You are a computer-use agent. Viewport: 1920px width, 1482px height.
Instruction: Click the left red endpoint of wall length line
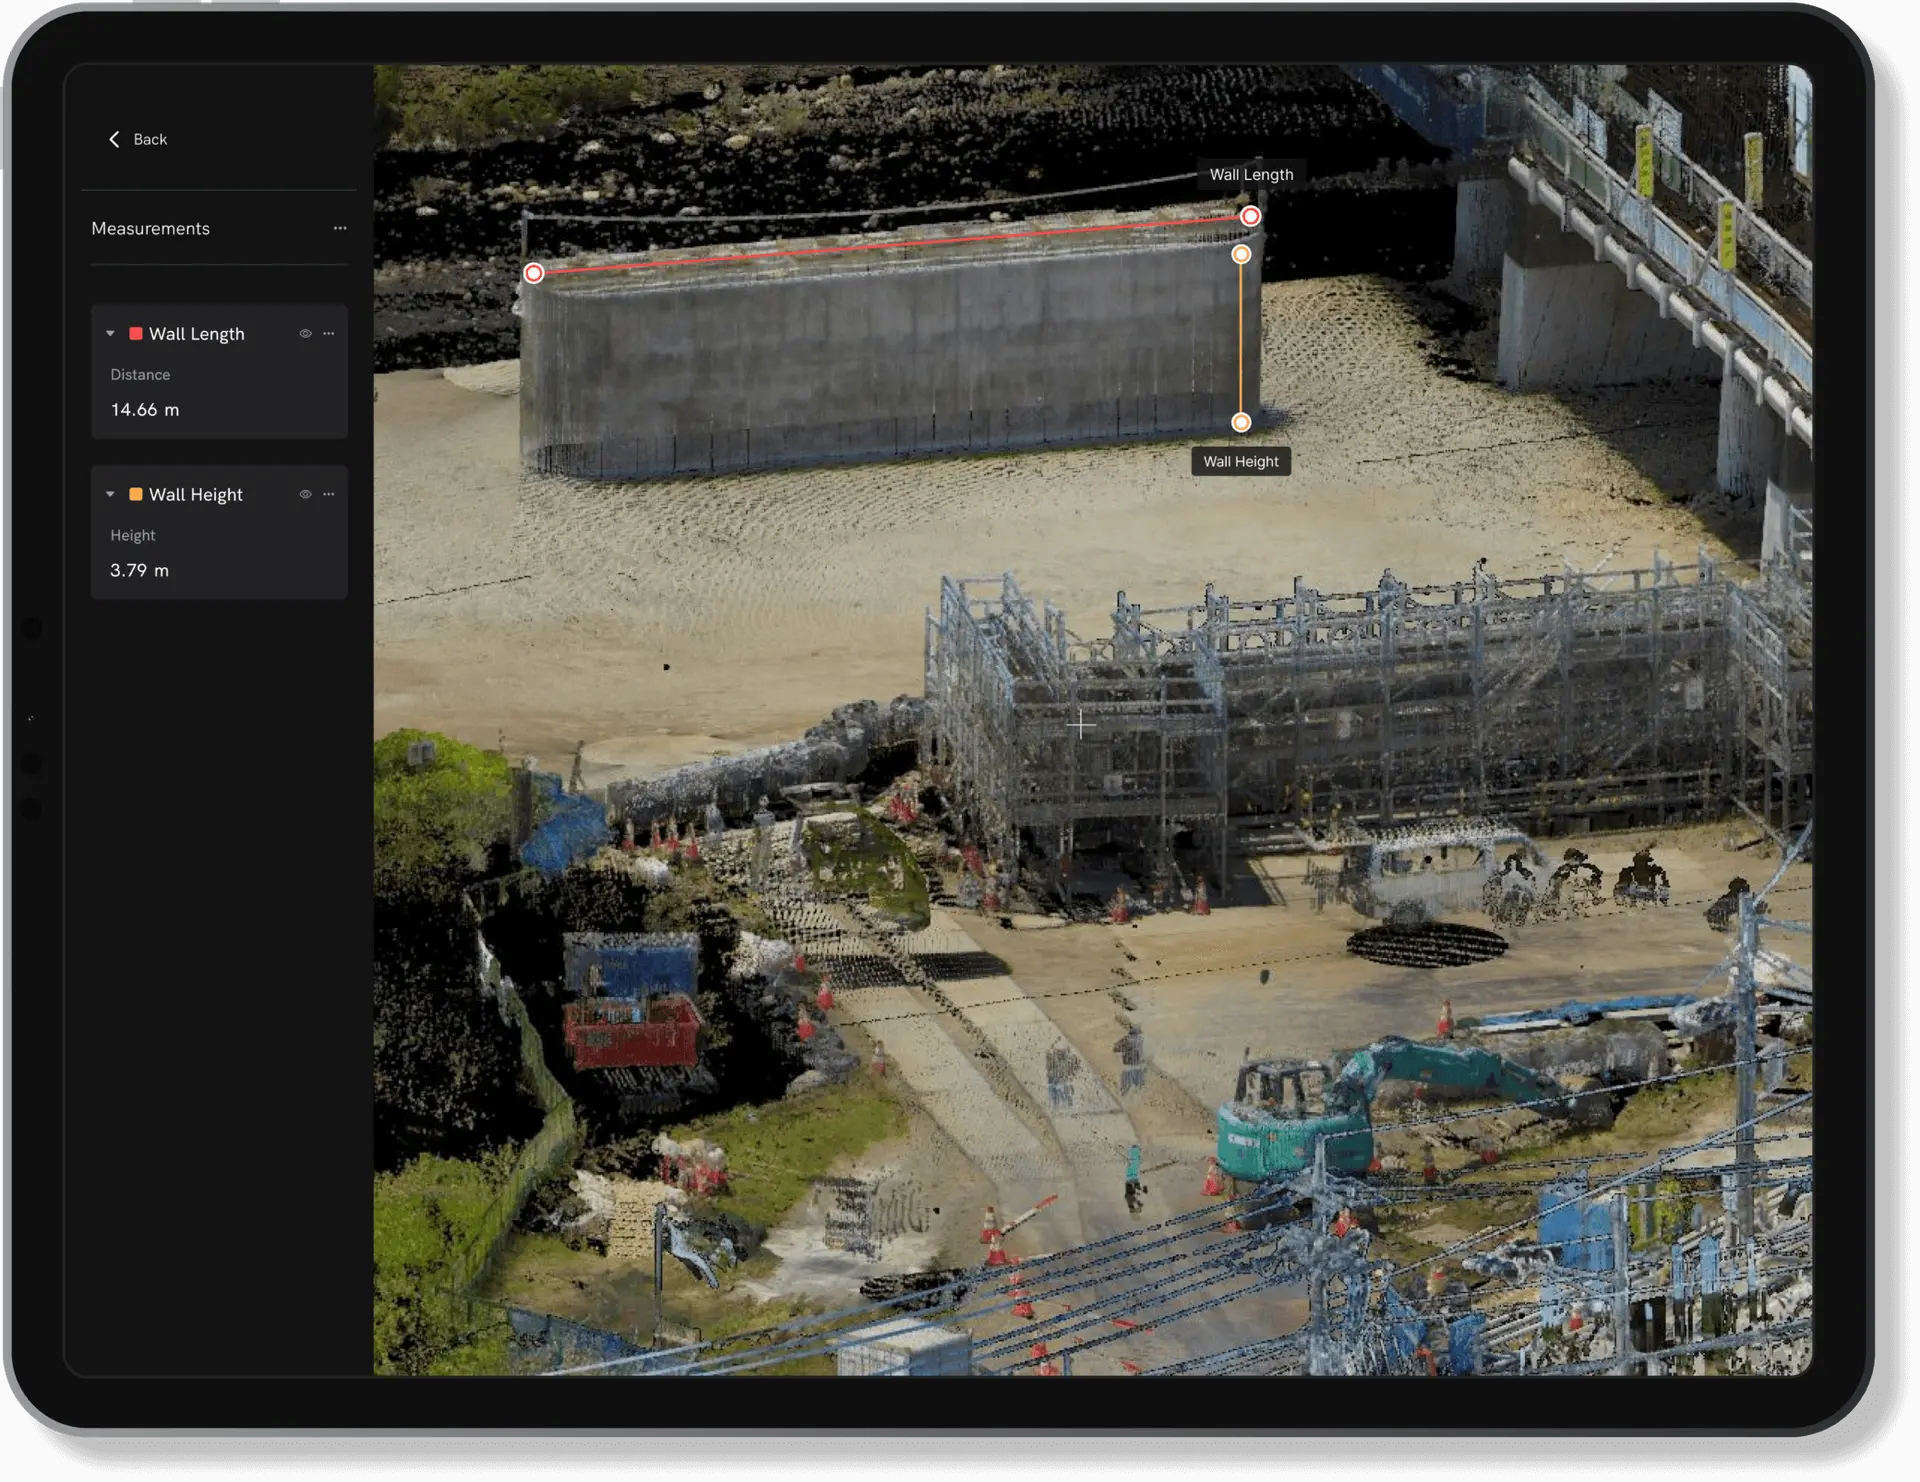[x=534, y=273]
